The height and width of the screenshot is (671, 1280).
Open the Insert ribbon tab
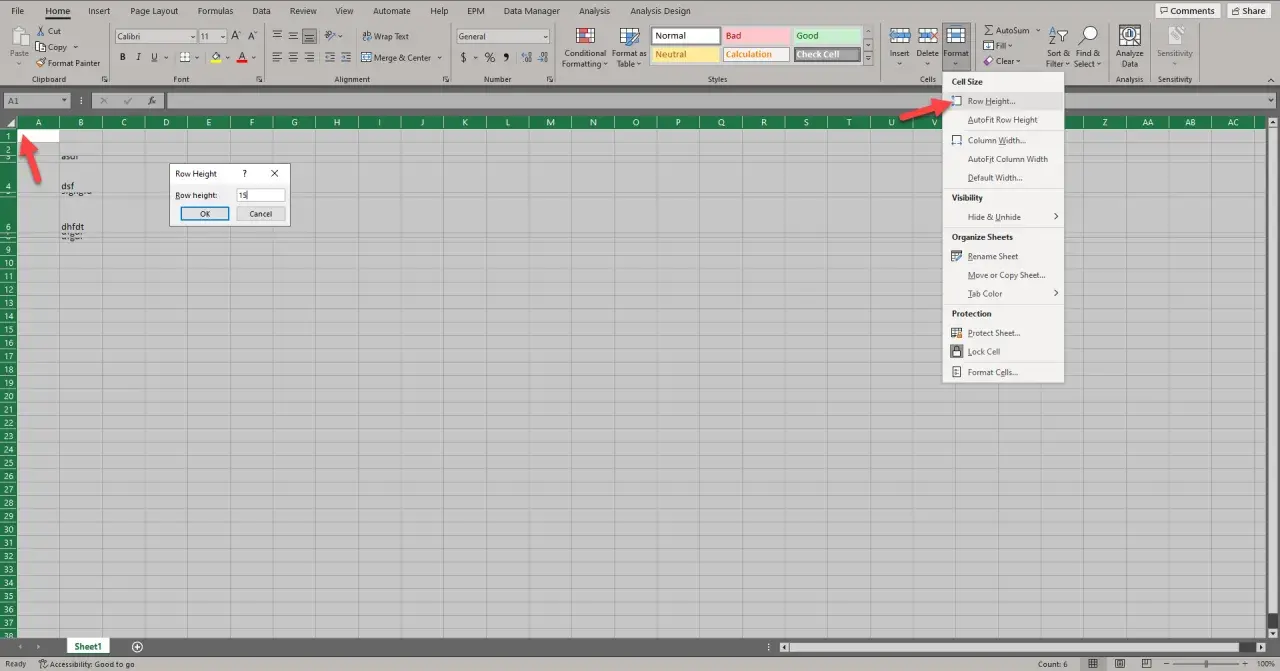click(99, 11)
